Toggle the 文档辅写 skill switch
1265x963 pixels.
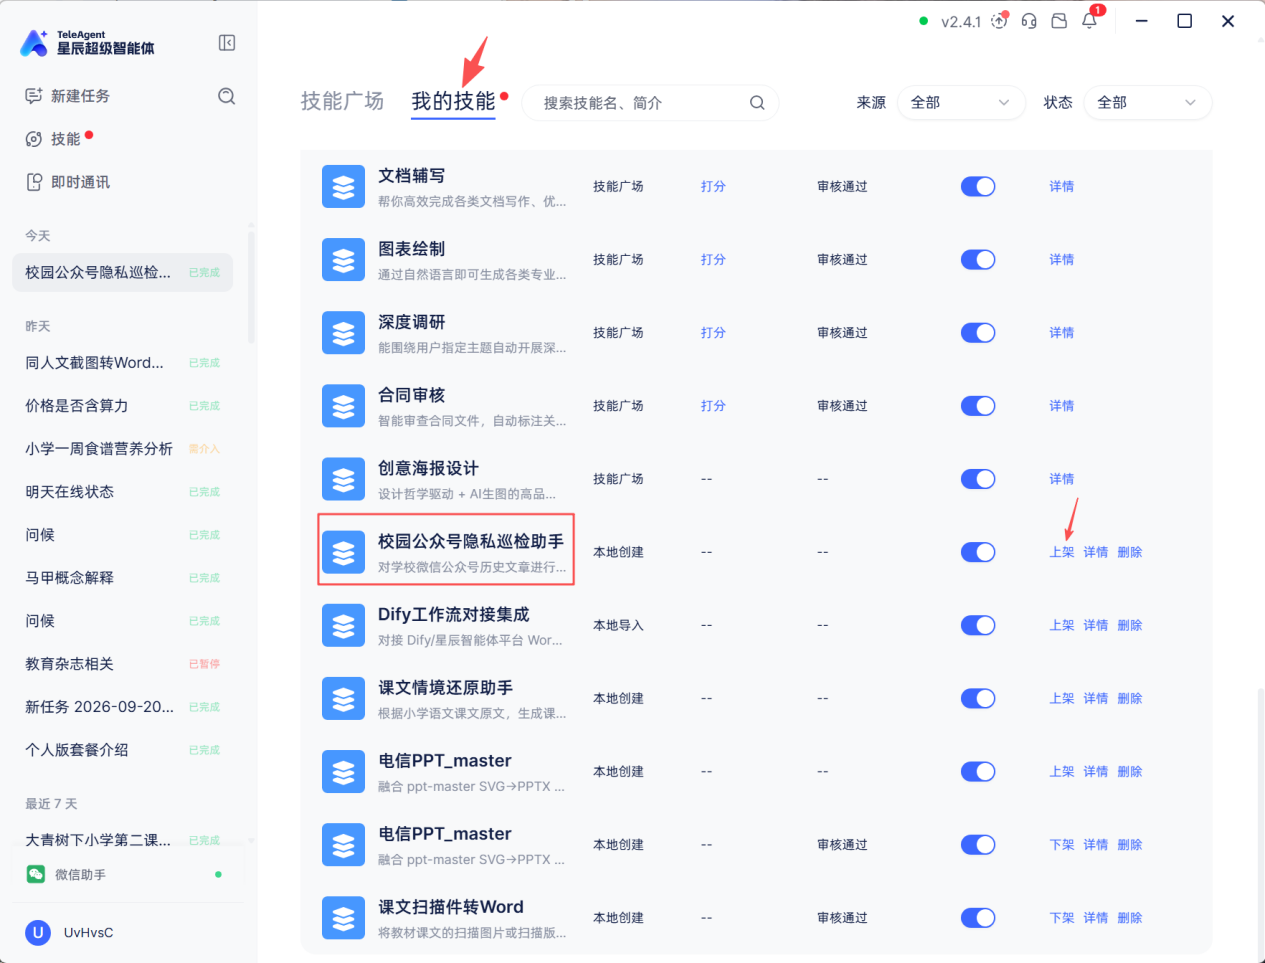click(978, 187)
